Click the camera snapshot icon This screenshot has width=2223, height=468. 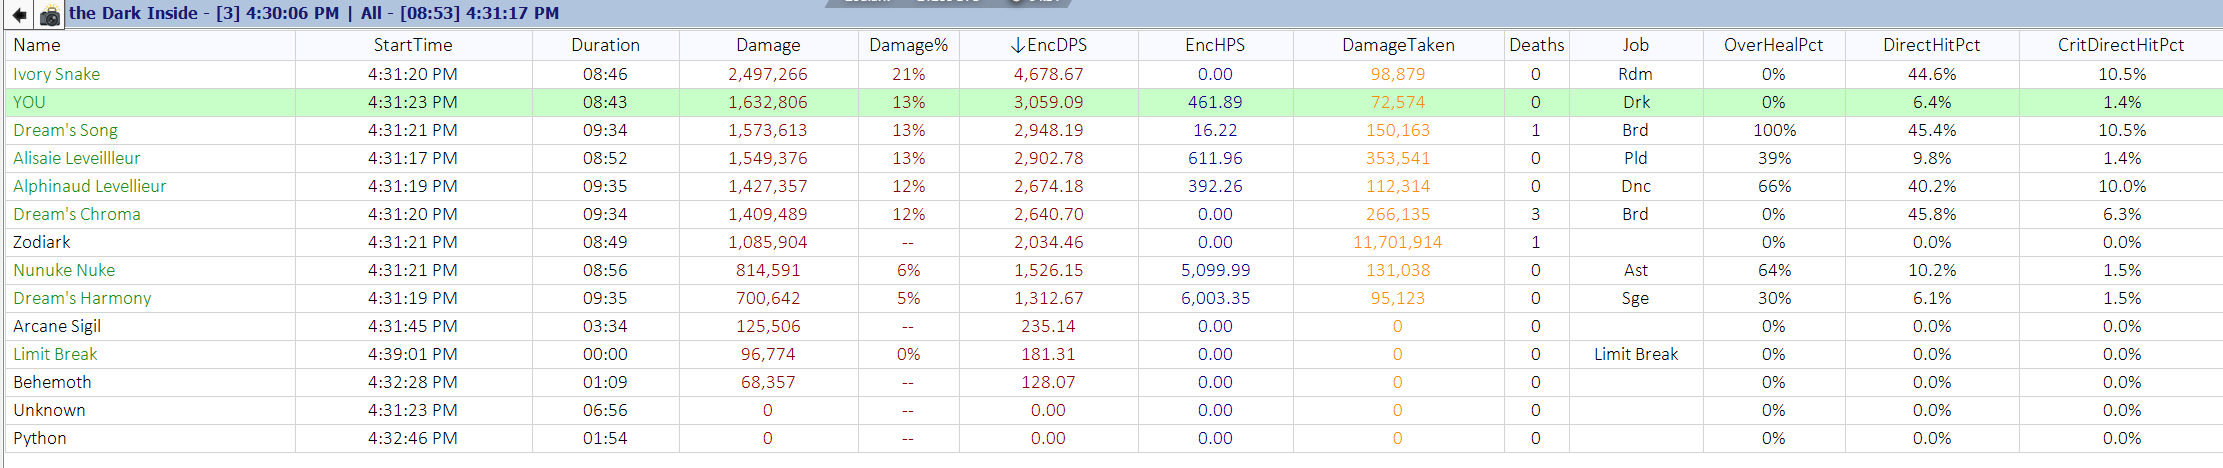pos(49,15)
